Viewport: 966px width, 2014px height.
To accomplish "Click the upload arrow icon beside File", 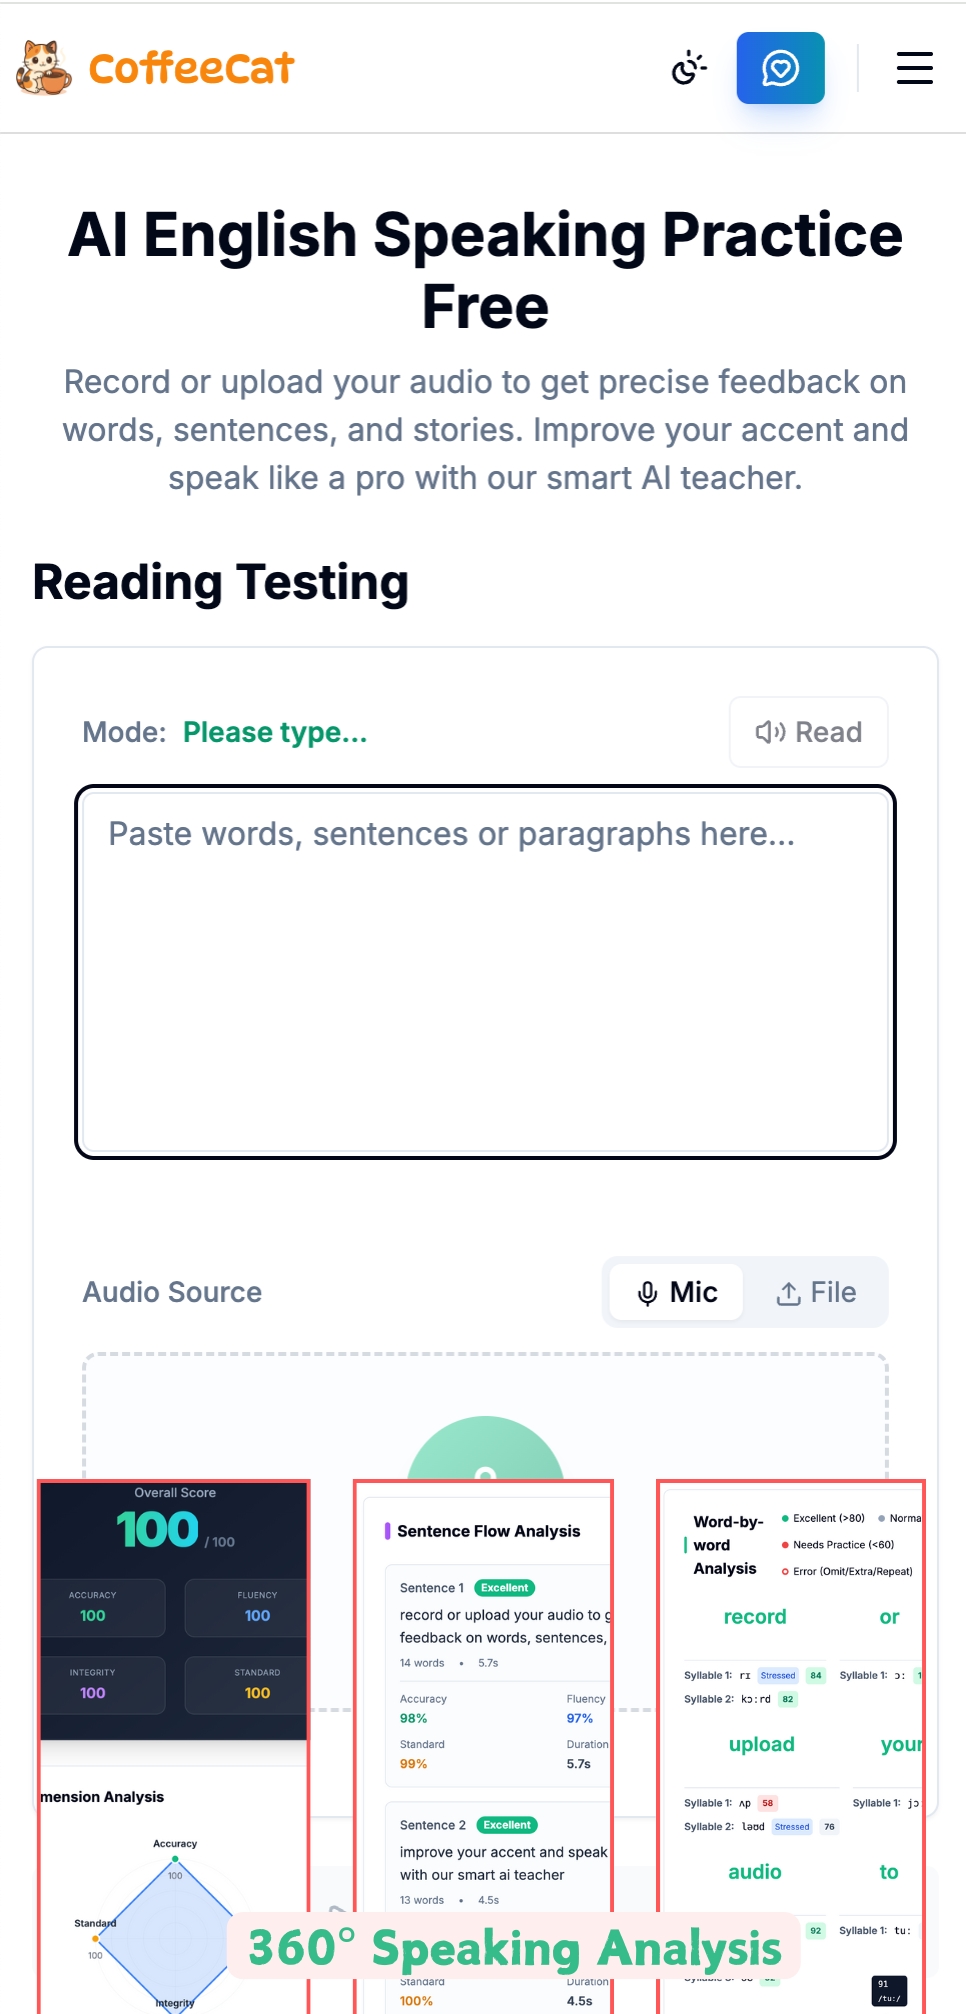I will [789, 1292].
